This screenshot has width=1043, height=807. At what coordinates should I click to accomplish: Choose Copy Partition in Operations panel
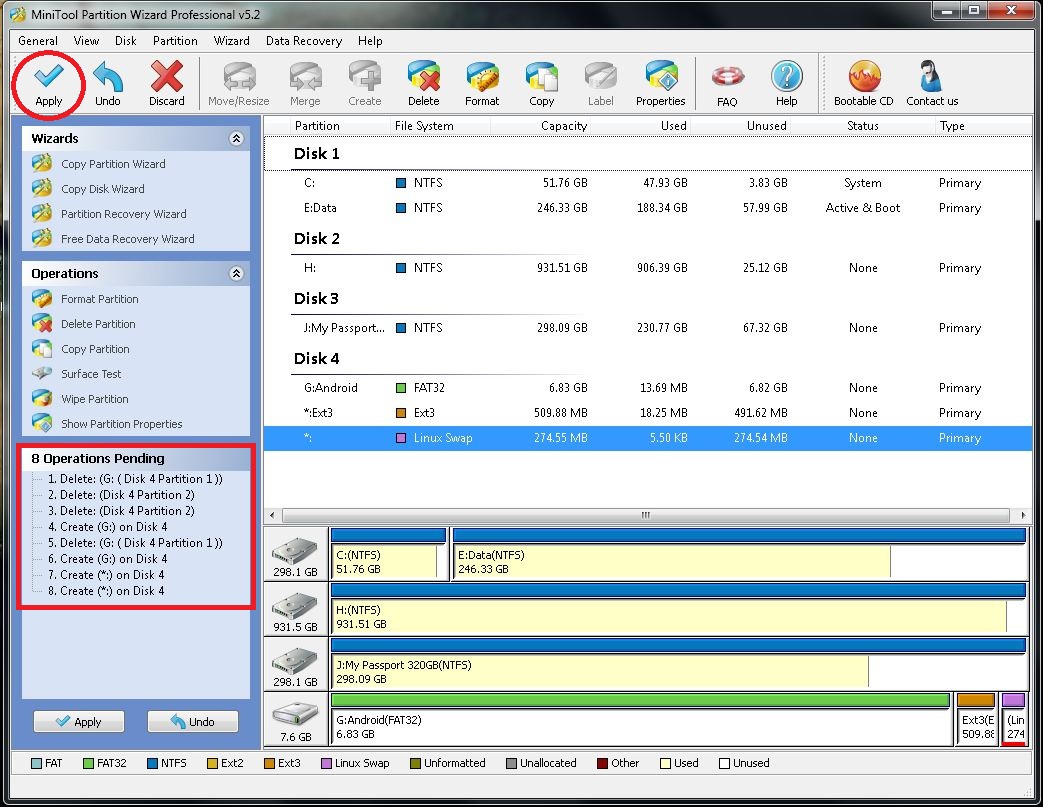click(x=95, y=349)
